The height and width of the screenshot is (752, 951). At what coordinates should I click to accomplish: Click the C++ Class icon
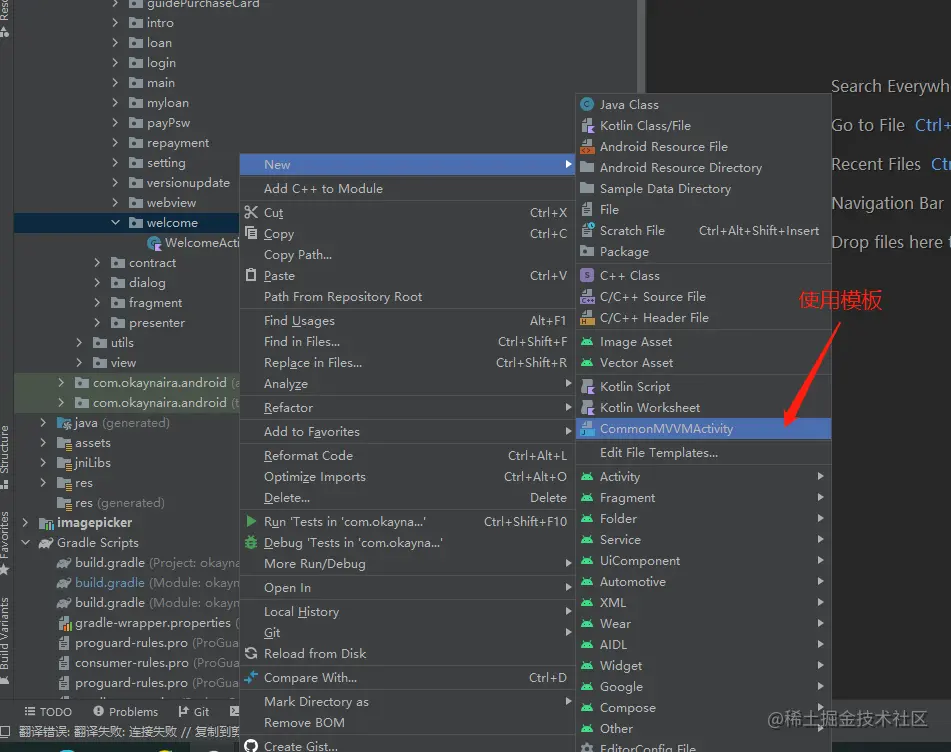click(x=586, y=275)
